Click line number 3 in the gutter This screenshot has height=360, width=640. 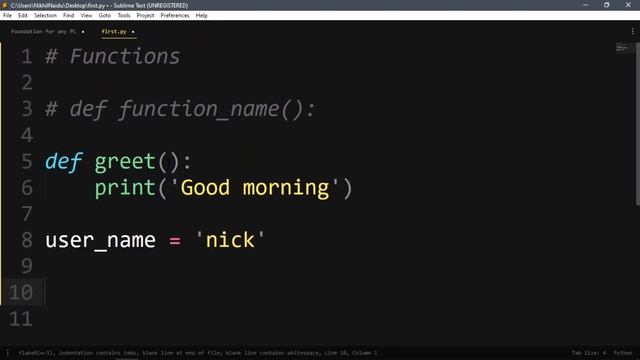(x=27, y=109)
